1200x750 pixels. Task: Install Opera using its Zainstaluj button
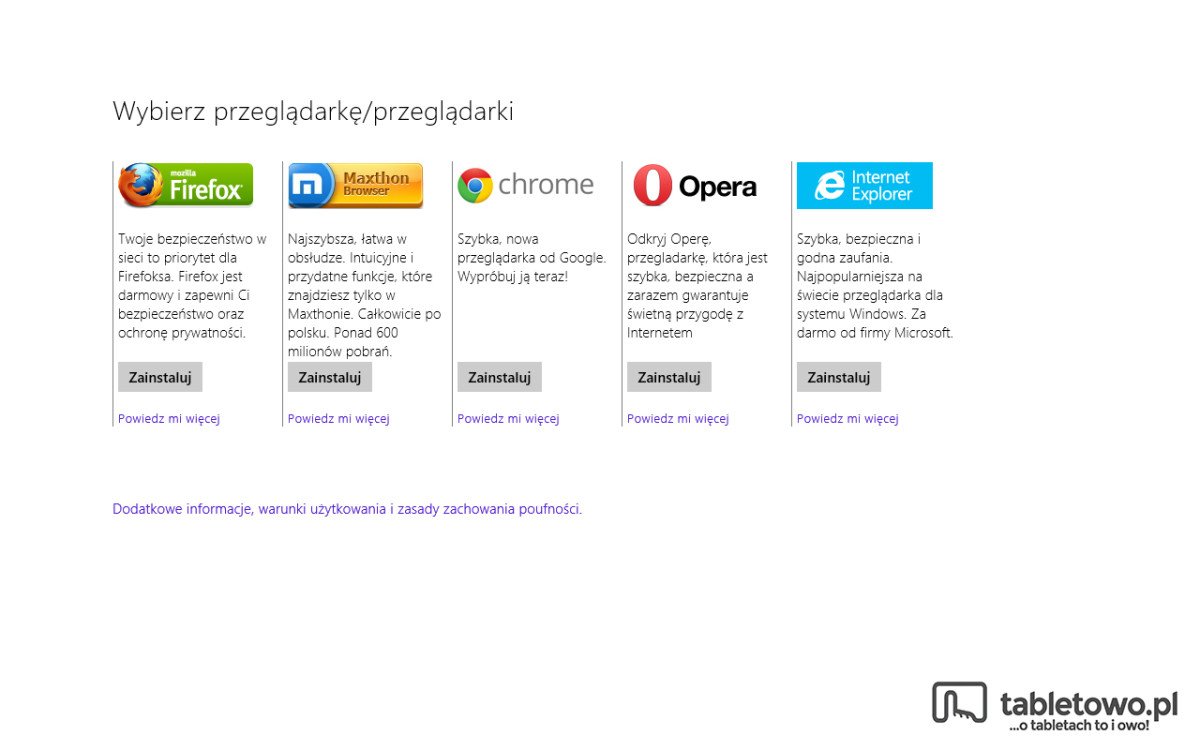pos(669,377)
